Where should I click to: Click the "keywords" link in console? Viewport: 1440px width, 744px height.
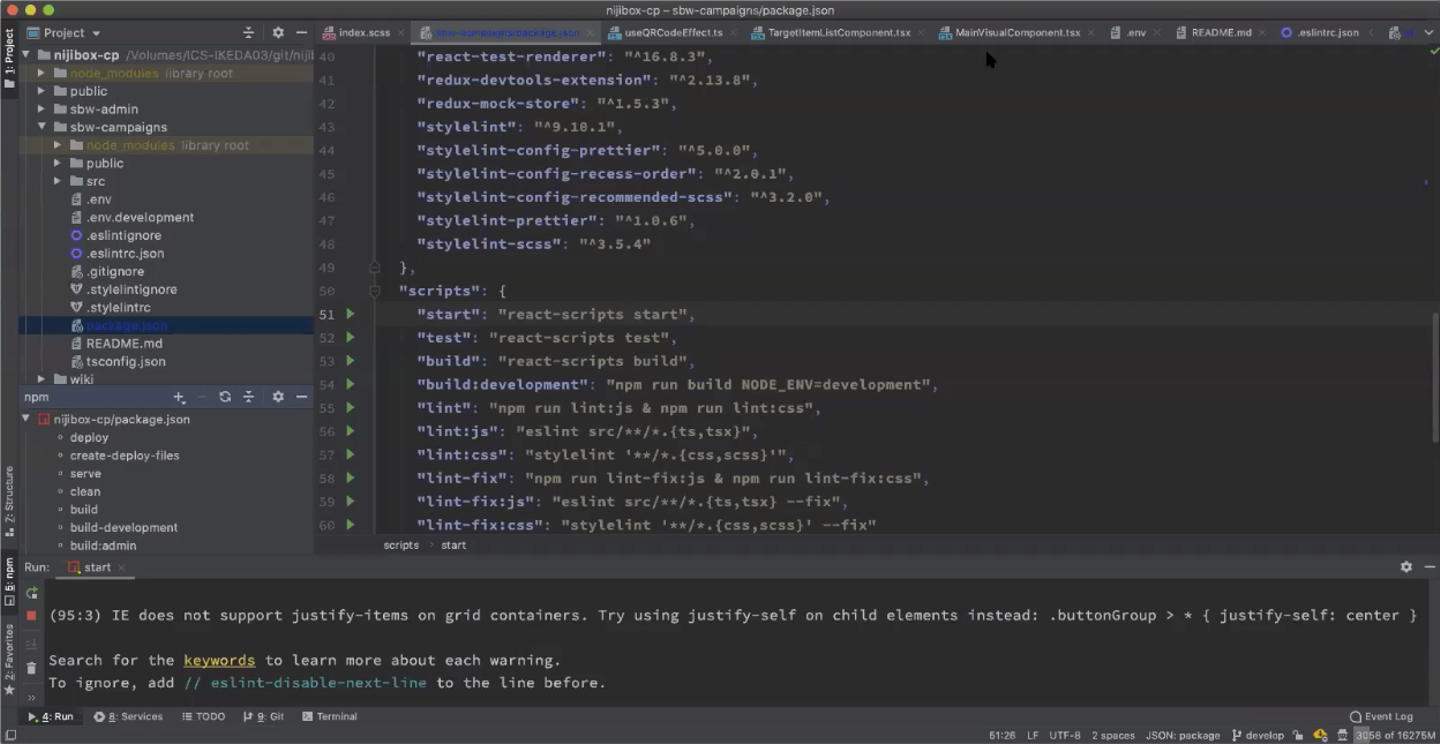(x=219, y=660)
